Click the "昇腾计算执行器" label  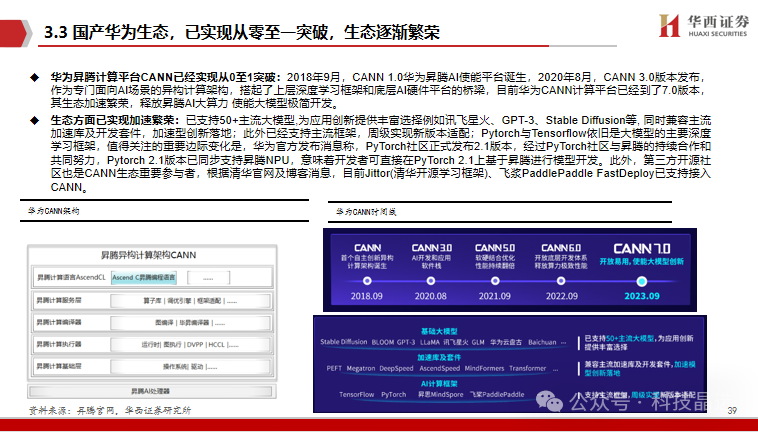[x=59, y=344]
